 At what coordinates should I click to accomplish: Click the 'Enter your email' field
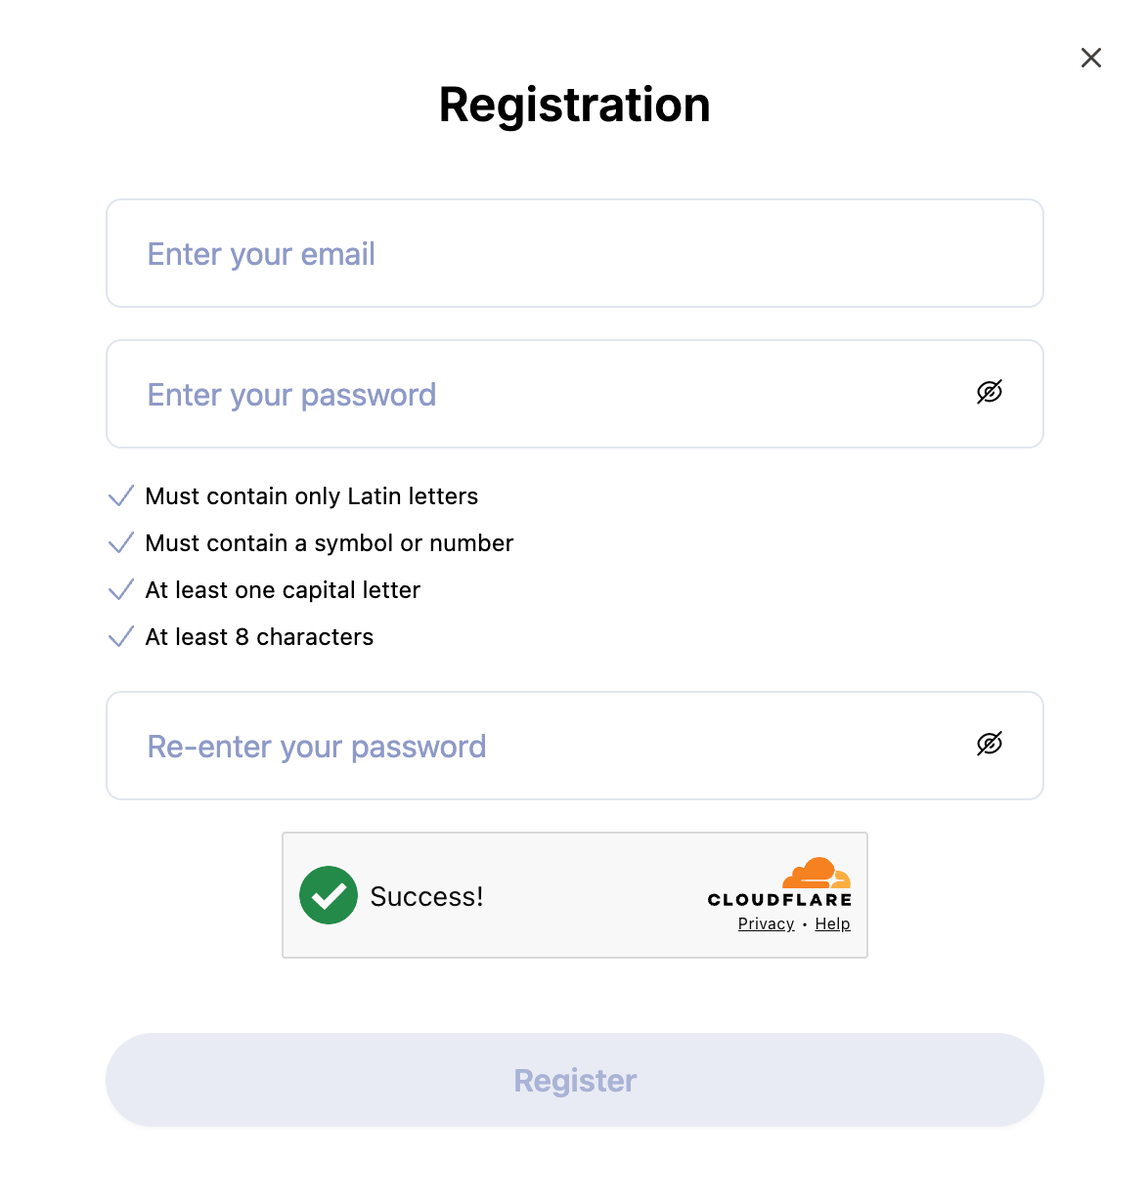[574, 254]
